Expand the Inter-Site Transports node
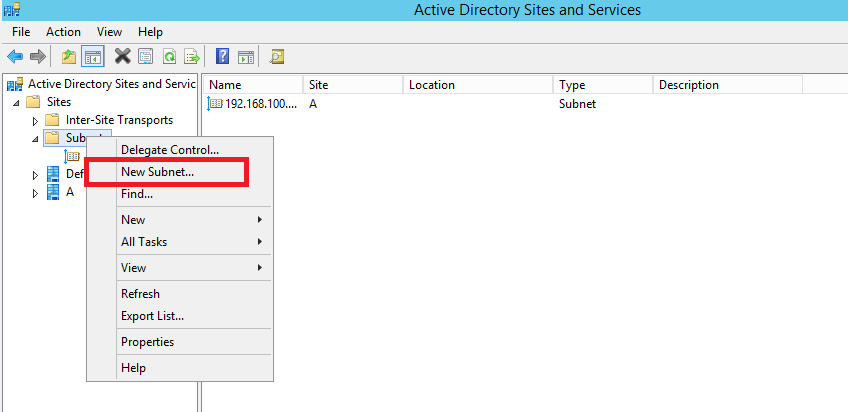Screen dimensions: 848x412 (36, 121)
